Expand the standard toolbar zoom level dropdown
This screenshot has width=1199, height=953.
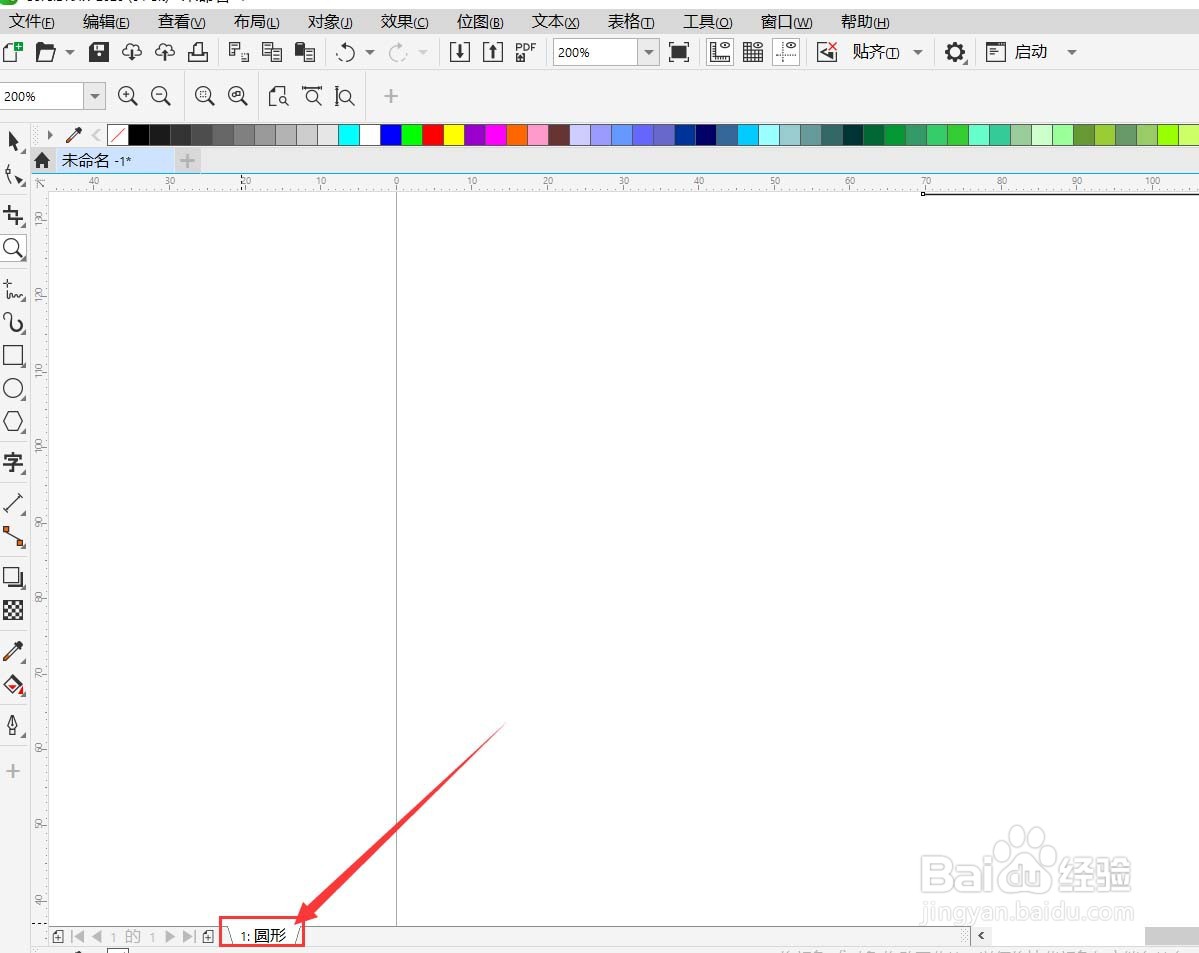coord(648,52)
